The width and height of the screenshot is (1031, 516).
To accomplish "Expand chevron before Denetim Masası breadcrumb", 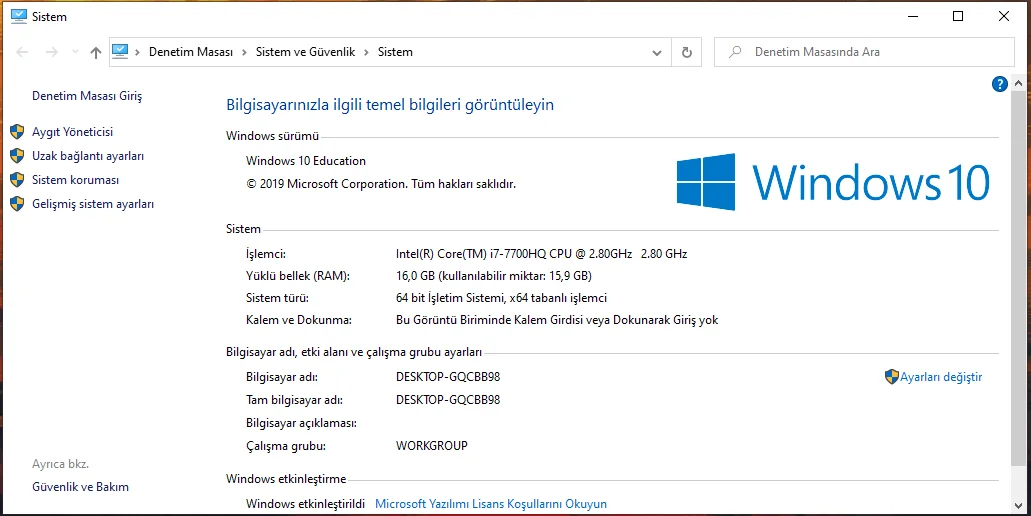I will coord(137,52).
